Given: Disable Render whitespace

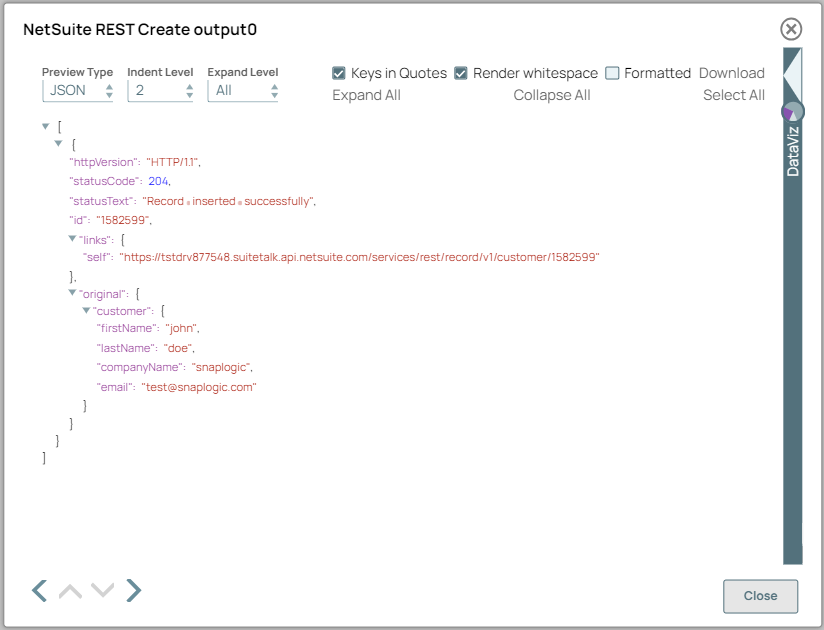Looking at the screenshot, I should pos(461,73).
